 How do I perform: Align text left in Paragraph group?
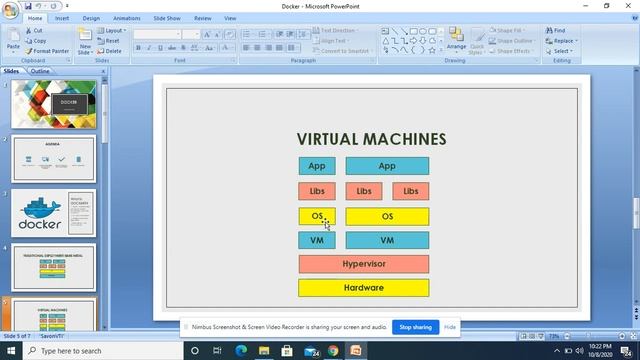[246, 48]
